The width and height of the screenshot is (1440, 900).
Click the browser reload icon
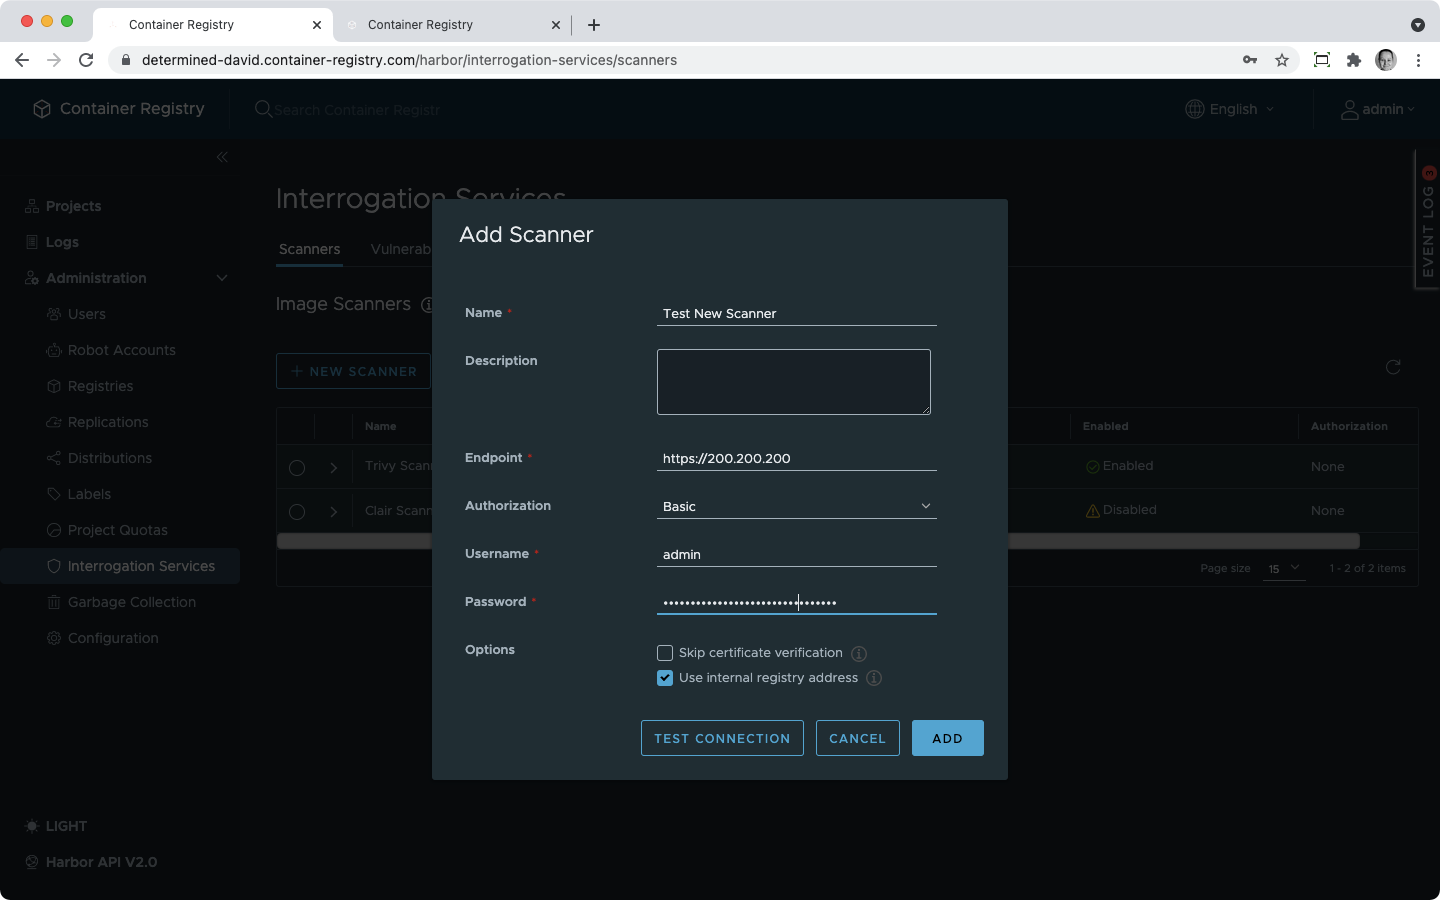[86, 60]
